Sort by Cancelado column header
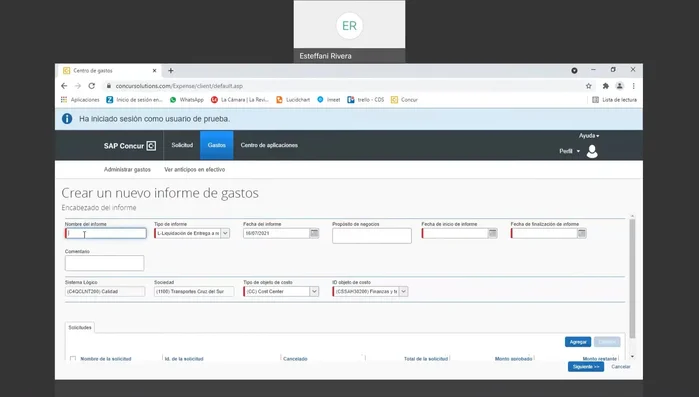The image size is (699, 397). coord(295,359)
